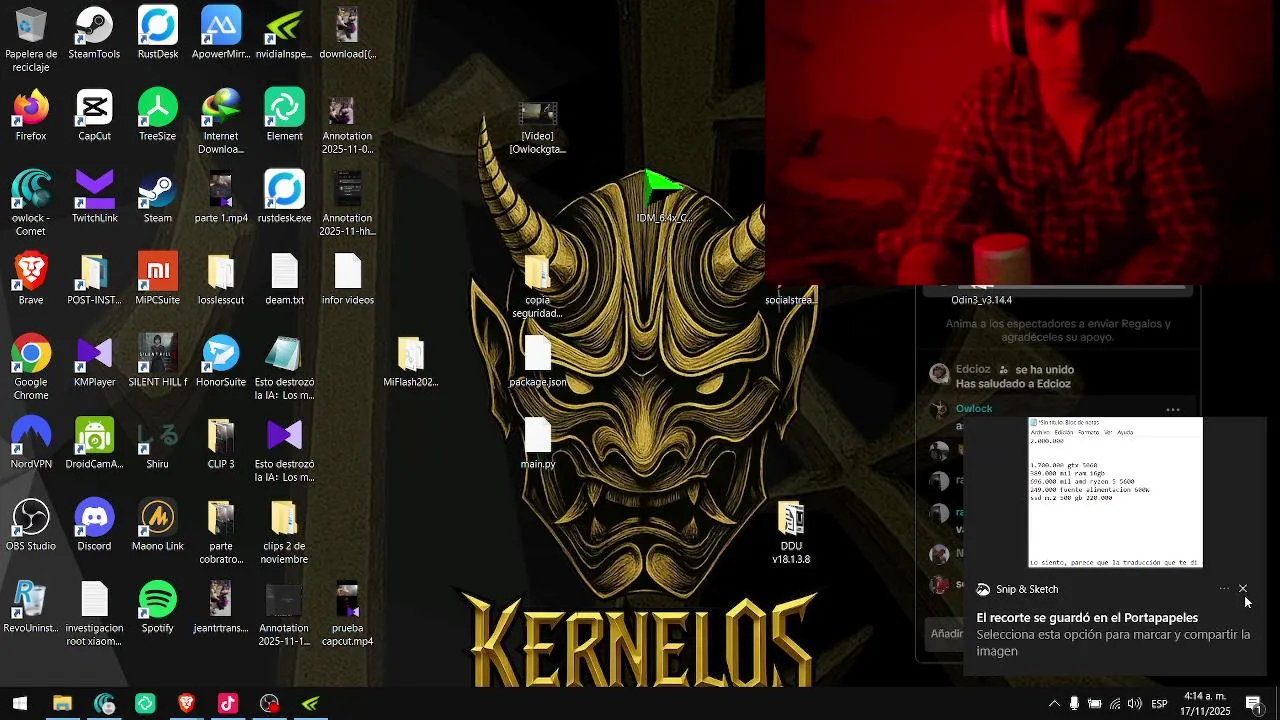
Task: Switch to TikTok app in taskbar
Action: click(x=228, y=704)
